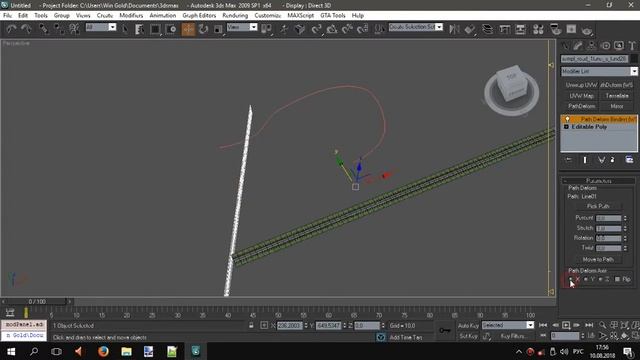Open the Modifiers menu

(131, 16)
